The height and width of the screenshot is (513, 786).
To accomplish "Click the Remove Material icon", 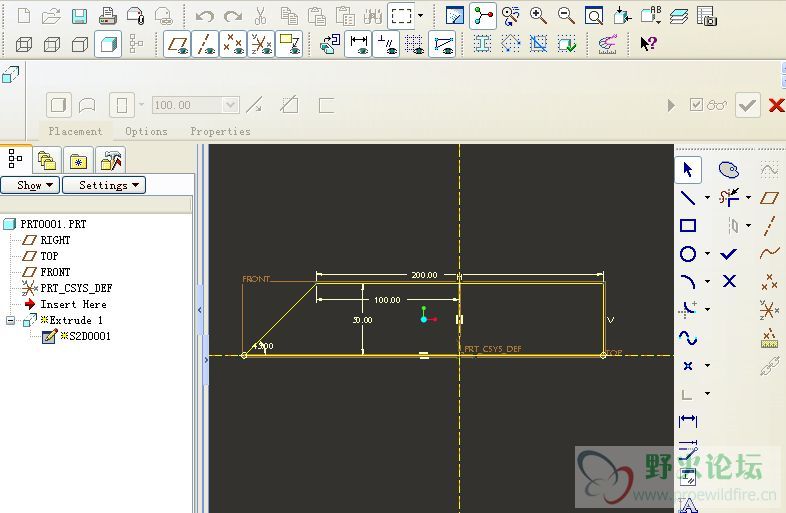I will [x=290, y=105].
